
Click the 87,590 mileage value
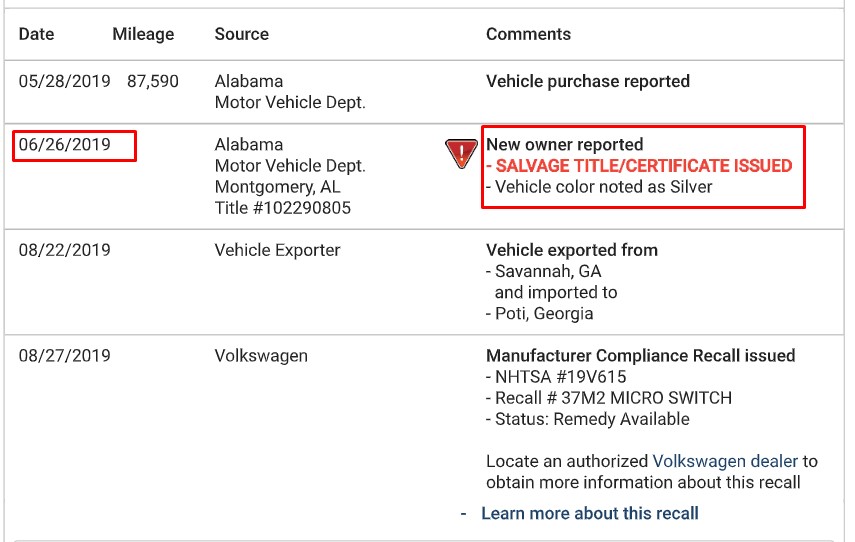tap(153, 81)
